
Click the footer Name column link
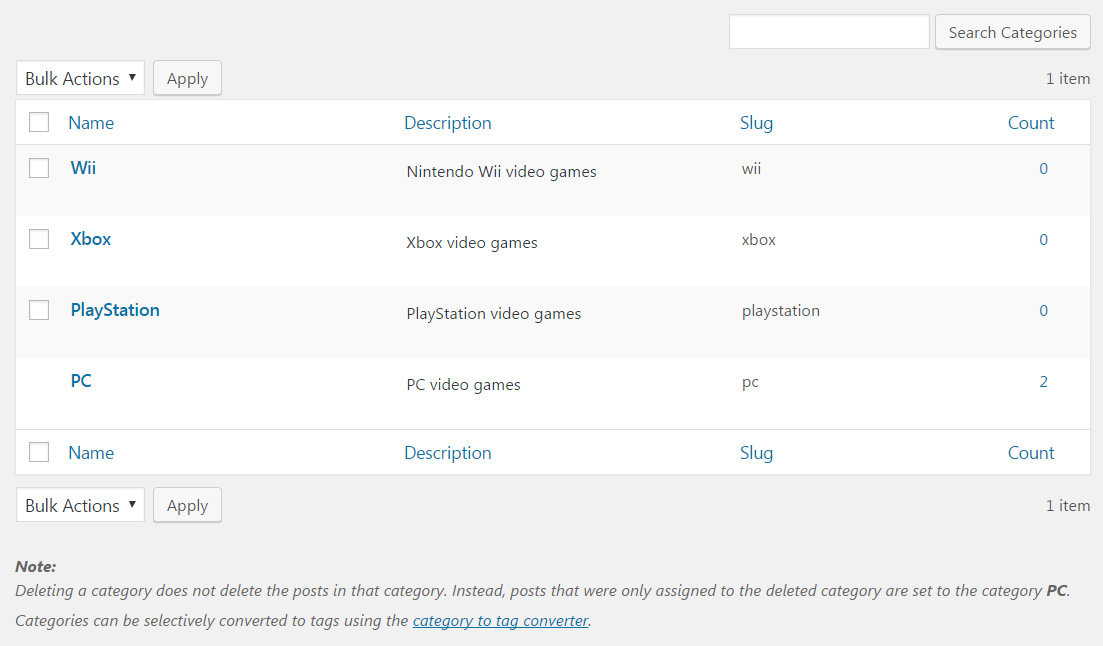91,453
